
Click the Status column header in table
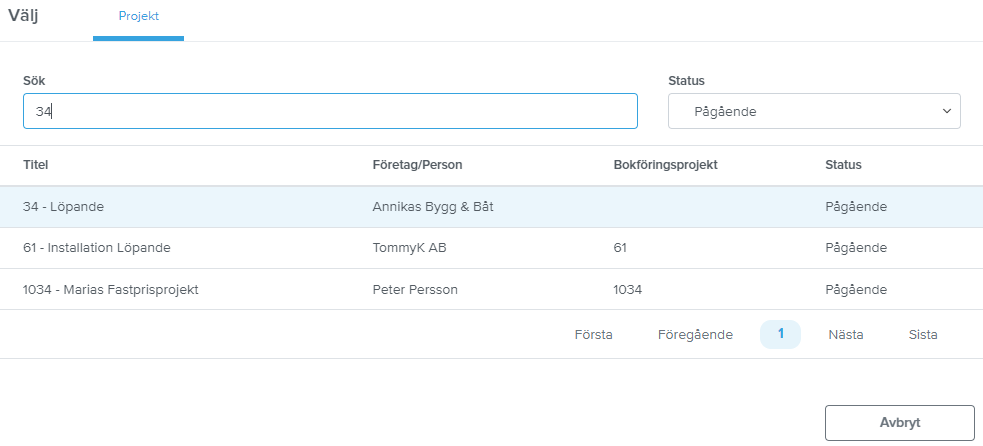843,165
